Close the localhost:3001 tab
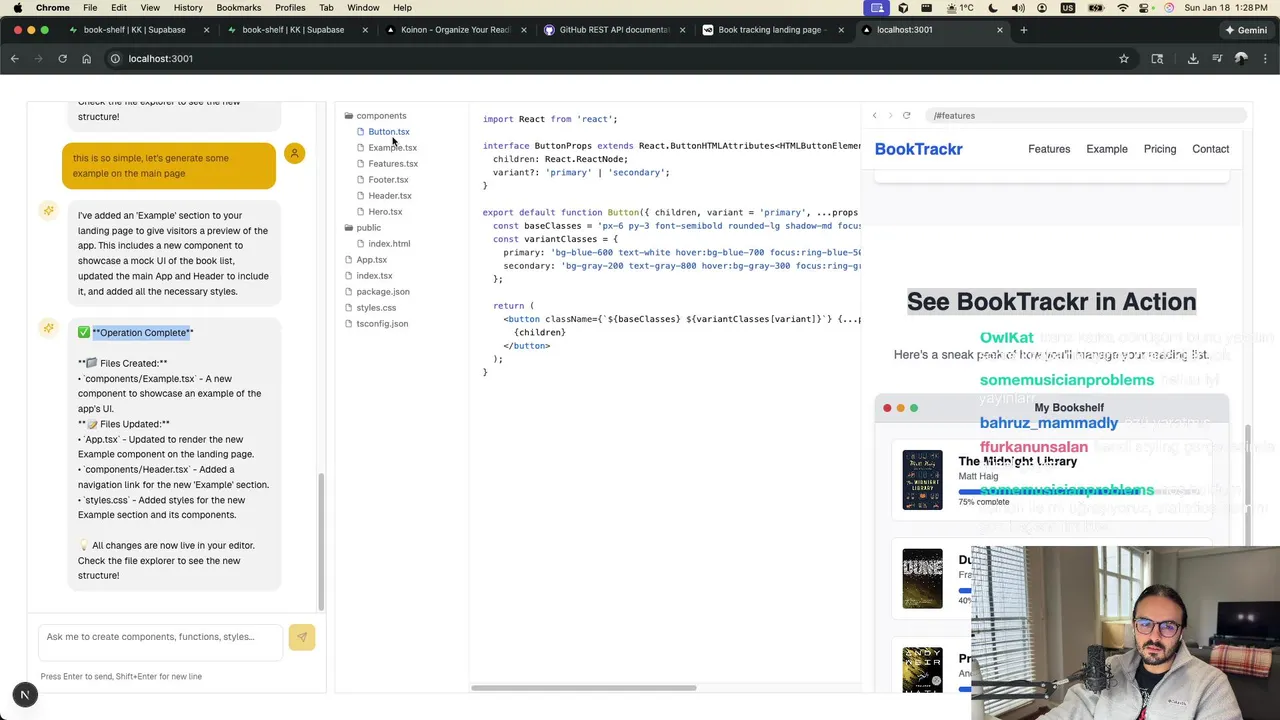This screenshot has width=1280, height=720. (x=999, y=30)
